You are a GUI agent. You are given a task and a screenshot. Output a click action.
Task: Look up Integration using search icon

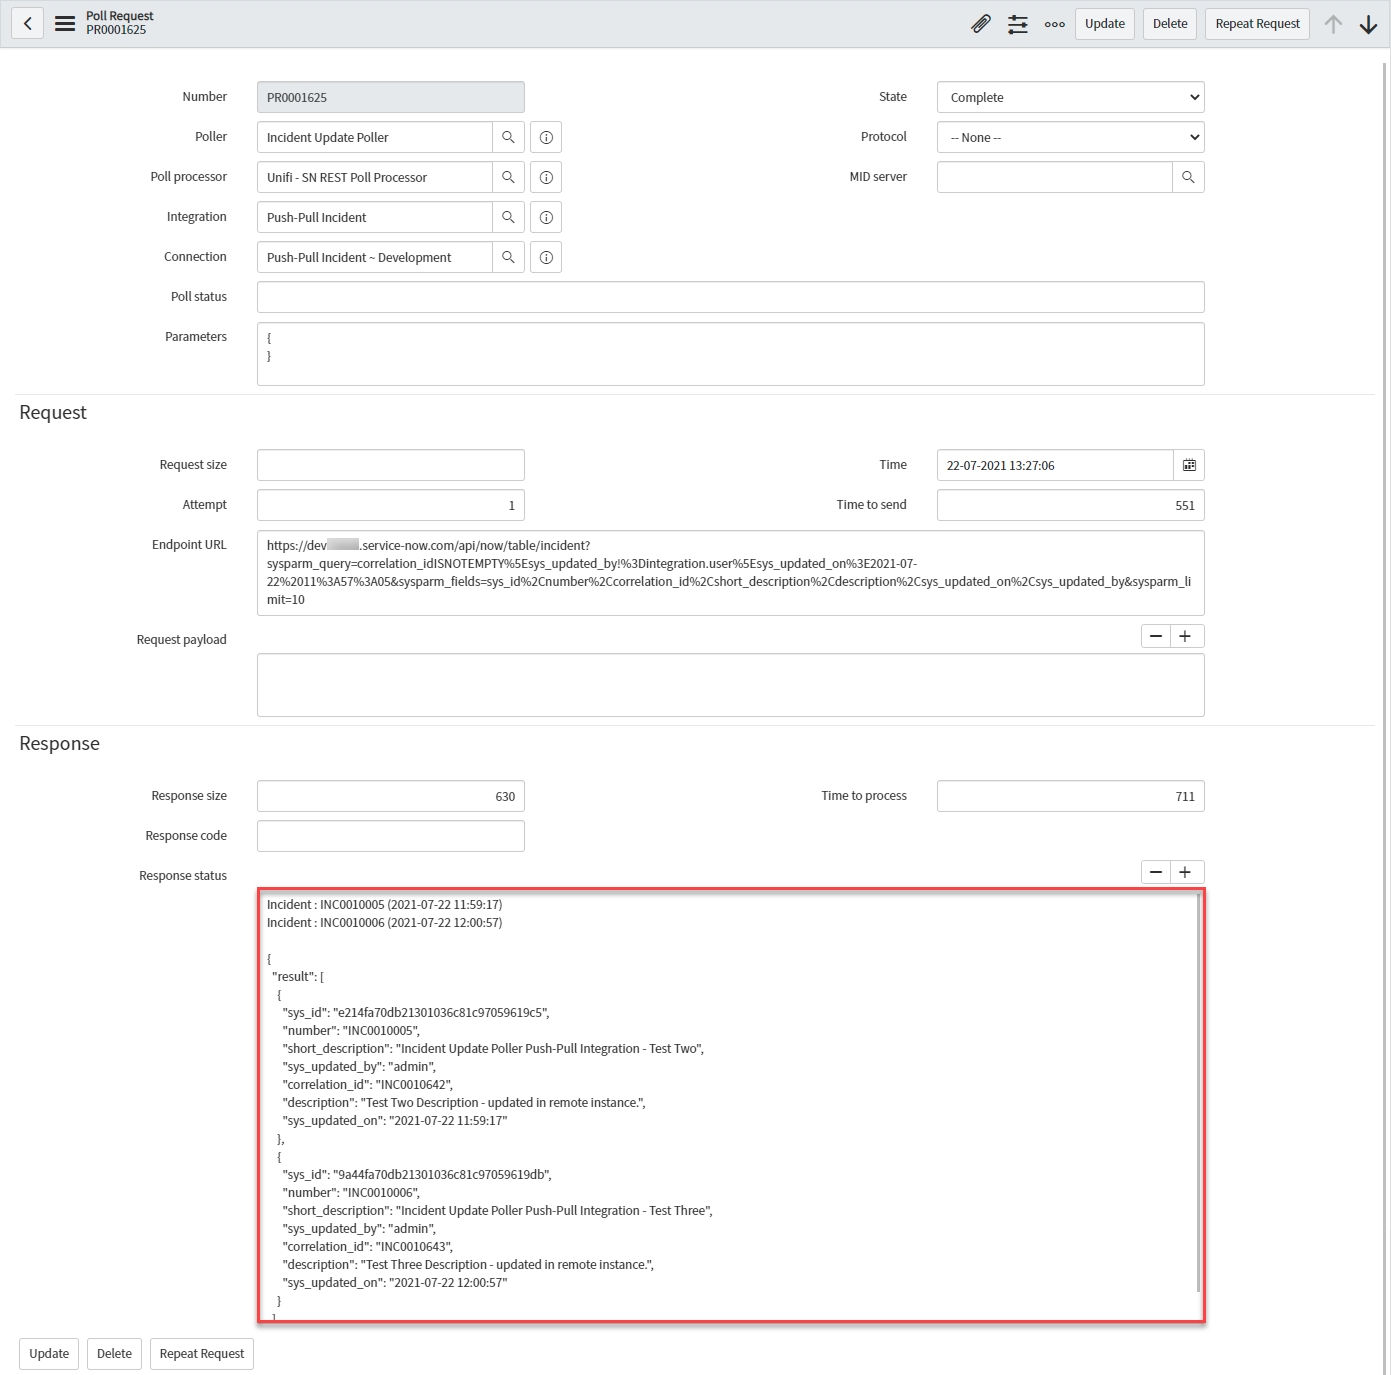point(508,217)
